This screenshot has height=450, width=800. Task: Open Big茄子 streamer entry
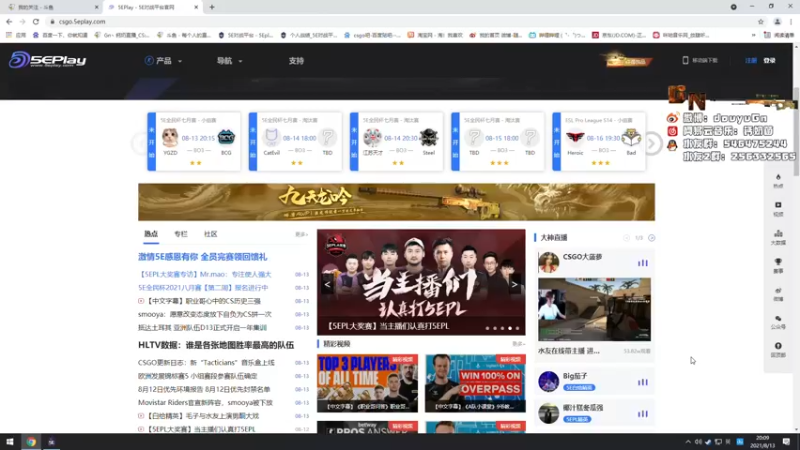(x=594, y=382)
